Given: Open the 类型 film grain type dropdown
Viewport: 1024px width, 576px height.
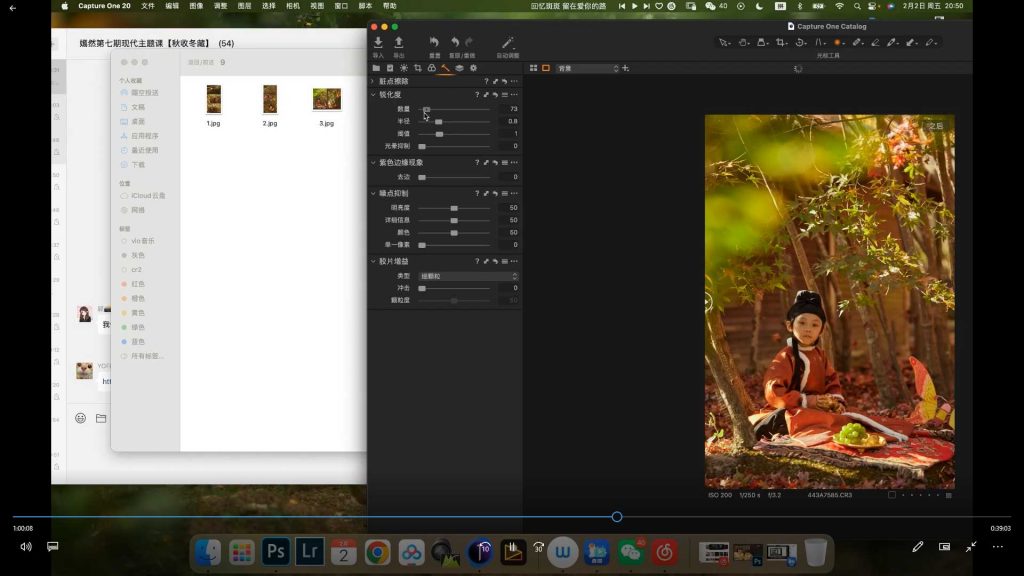Looking at the screenshot, I should [x=468, y=276].
